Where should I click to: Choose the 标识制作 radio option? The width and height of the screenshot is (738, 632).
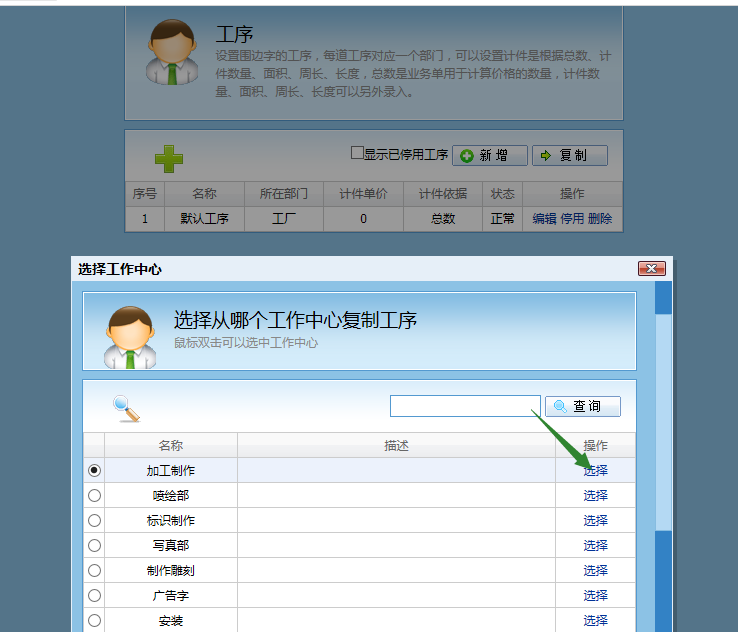coord(95,520)
